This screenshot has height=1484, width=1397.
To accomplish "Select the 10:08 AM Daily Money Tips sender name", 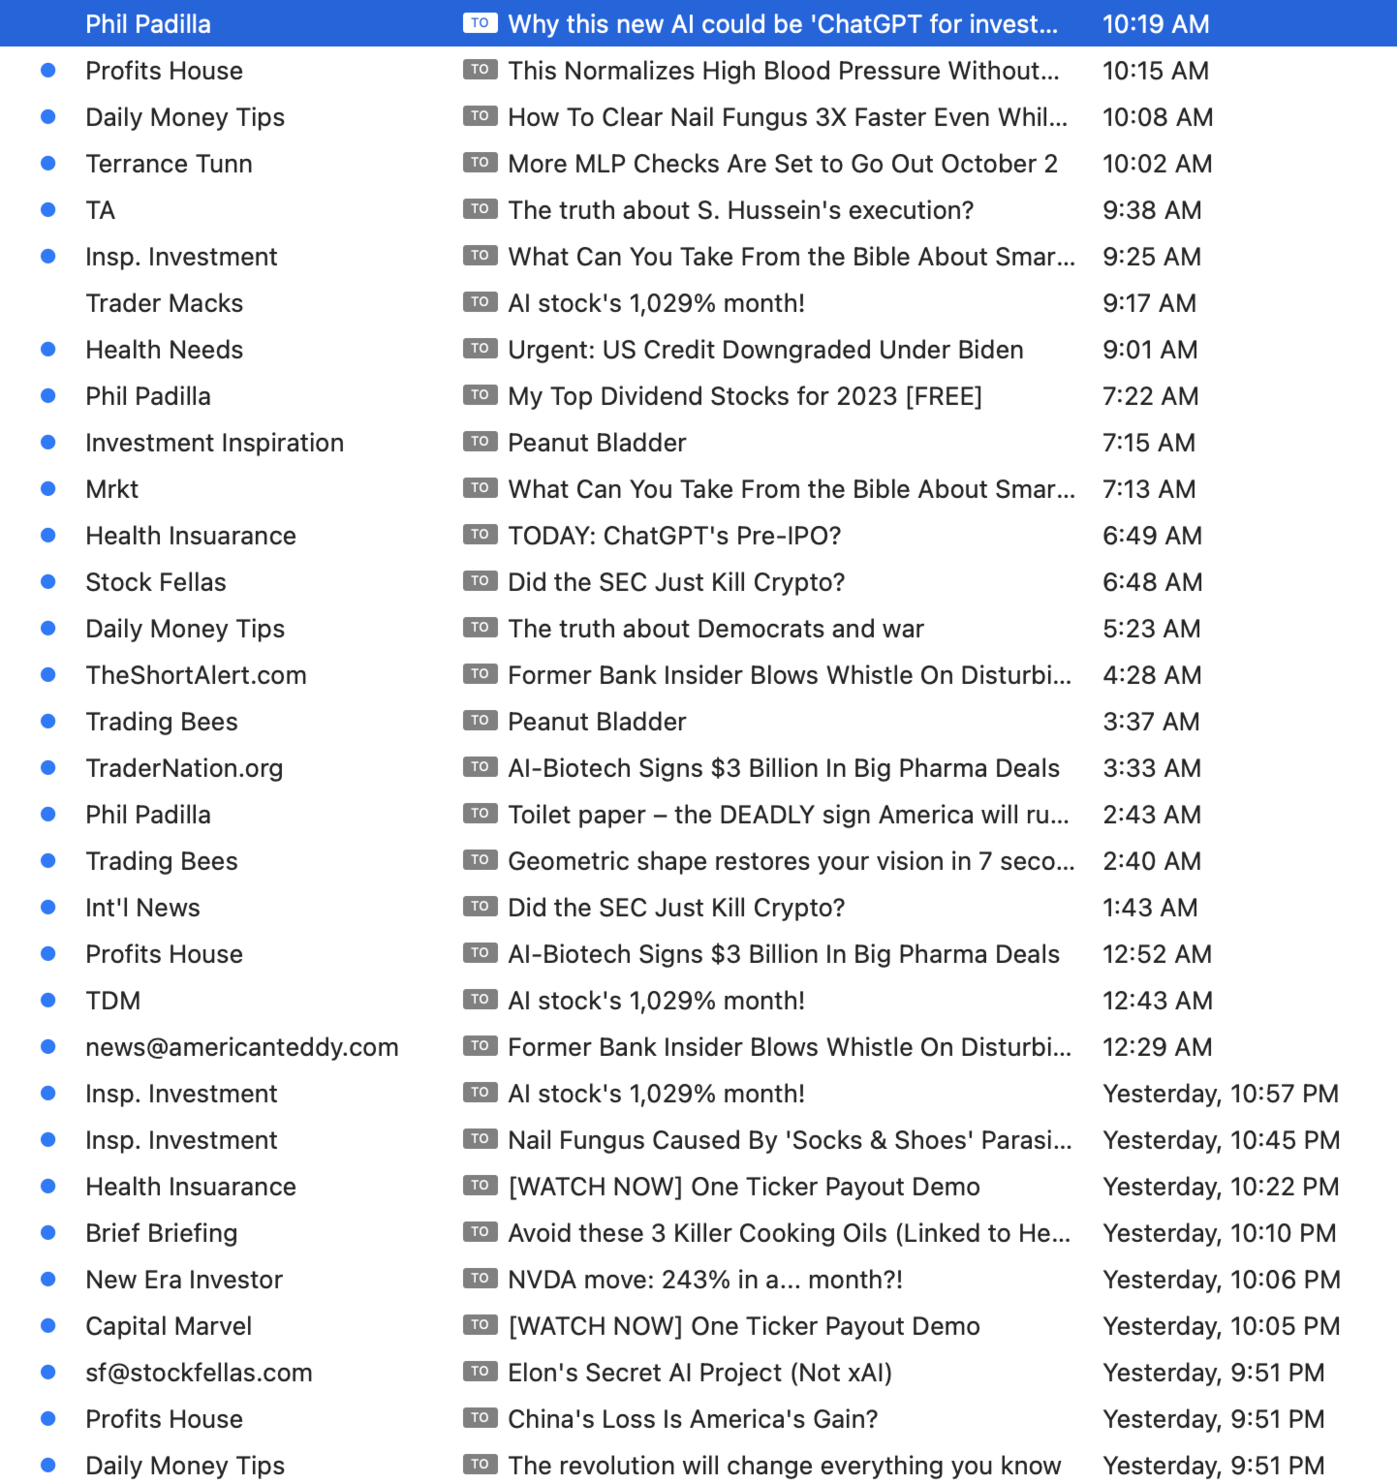I will click(x=185, y=117).
